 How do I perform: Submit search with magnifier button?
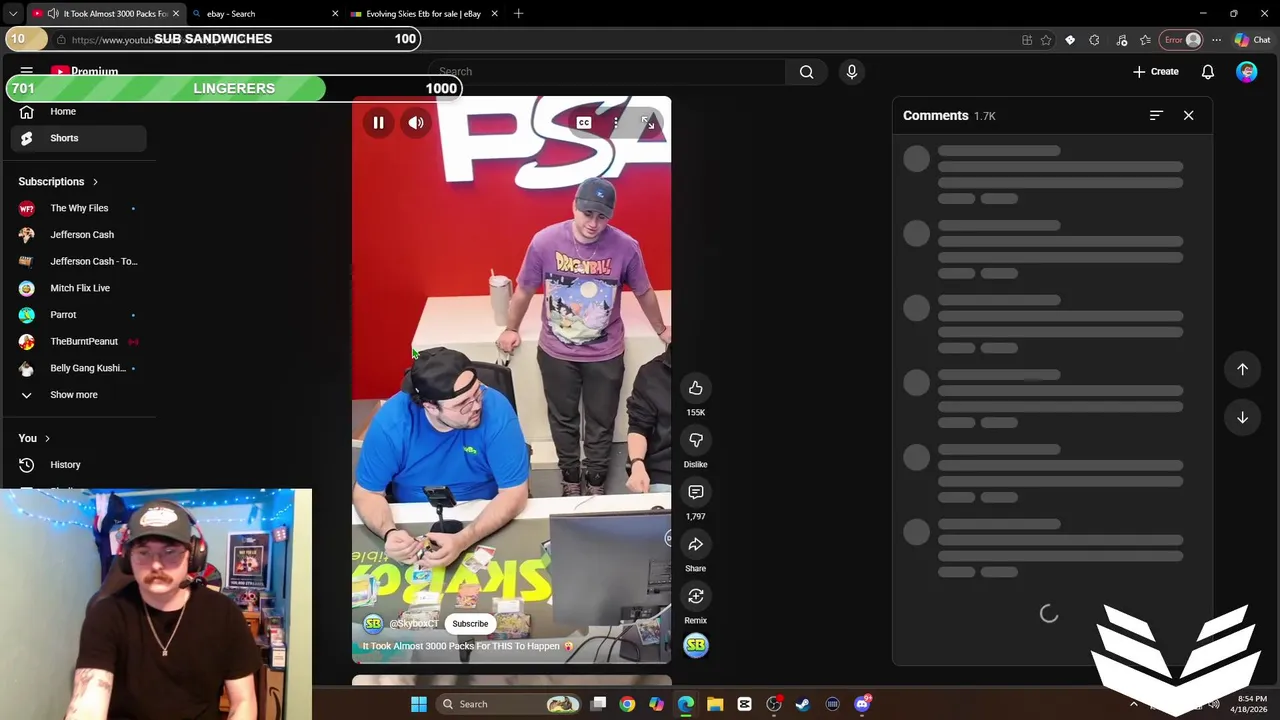(x=806, y=72)
